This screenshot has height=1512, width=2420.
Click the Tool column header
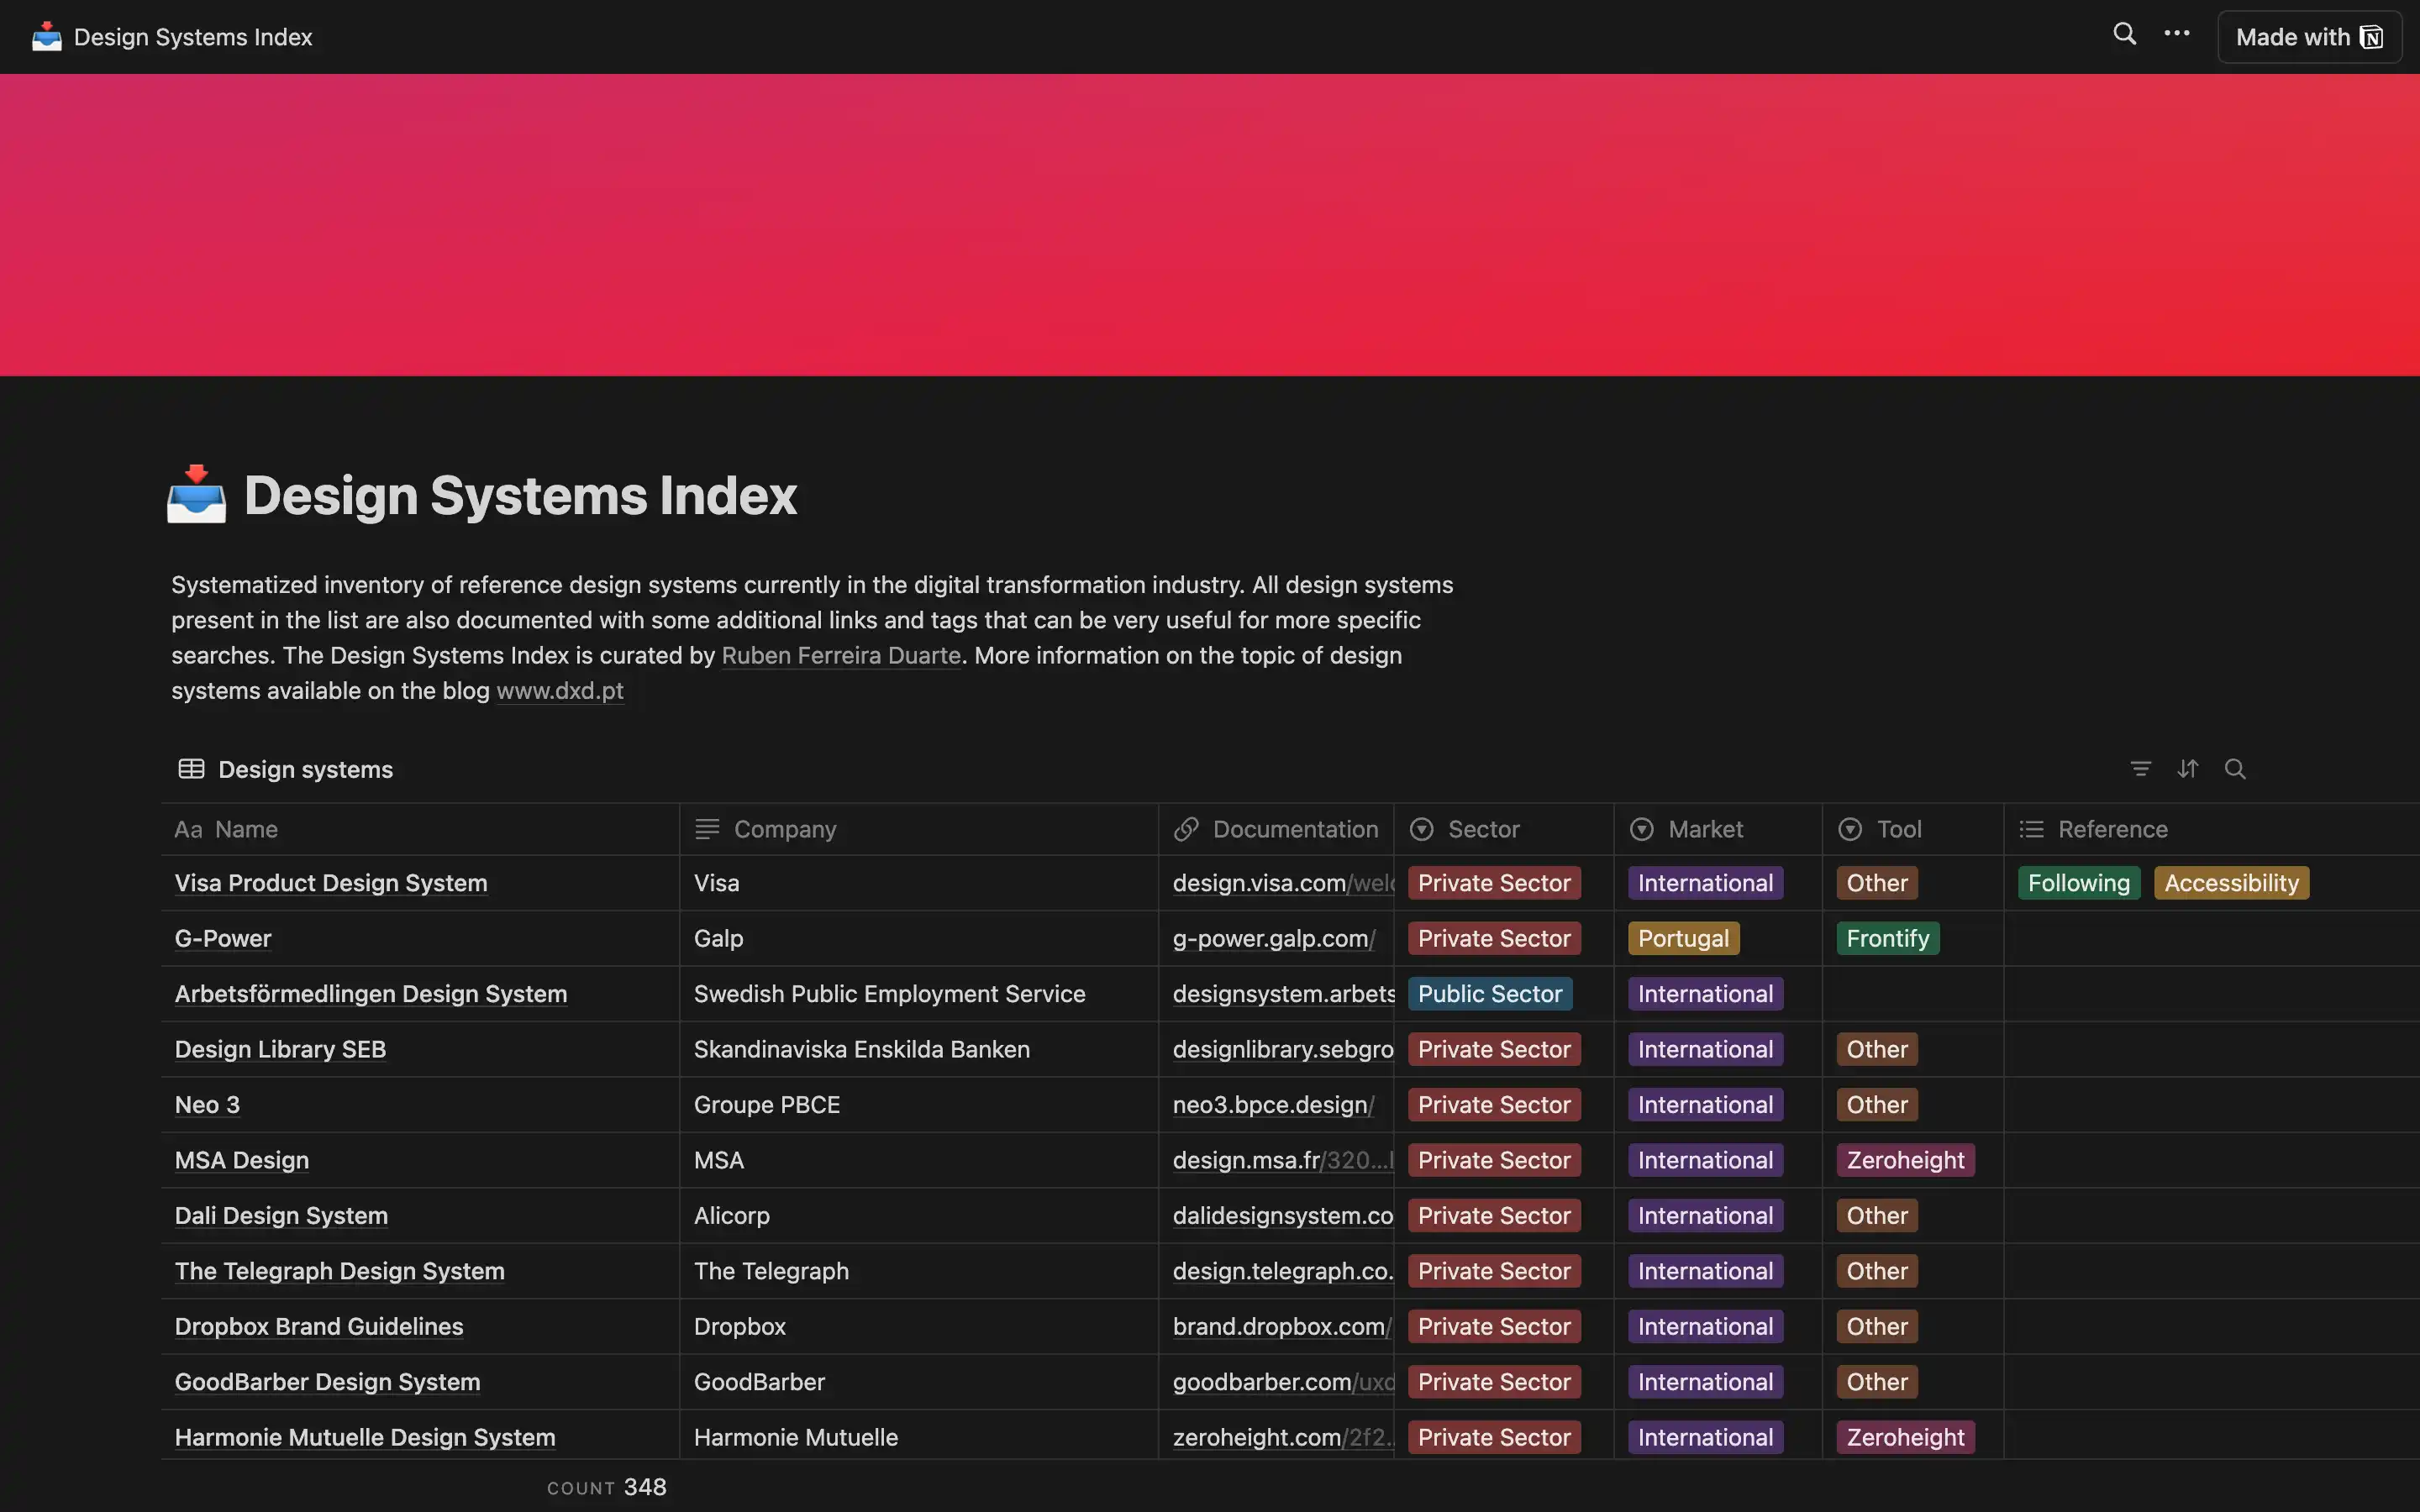[1913, 829]
